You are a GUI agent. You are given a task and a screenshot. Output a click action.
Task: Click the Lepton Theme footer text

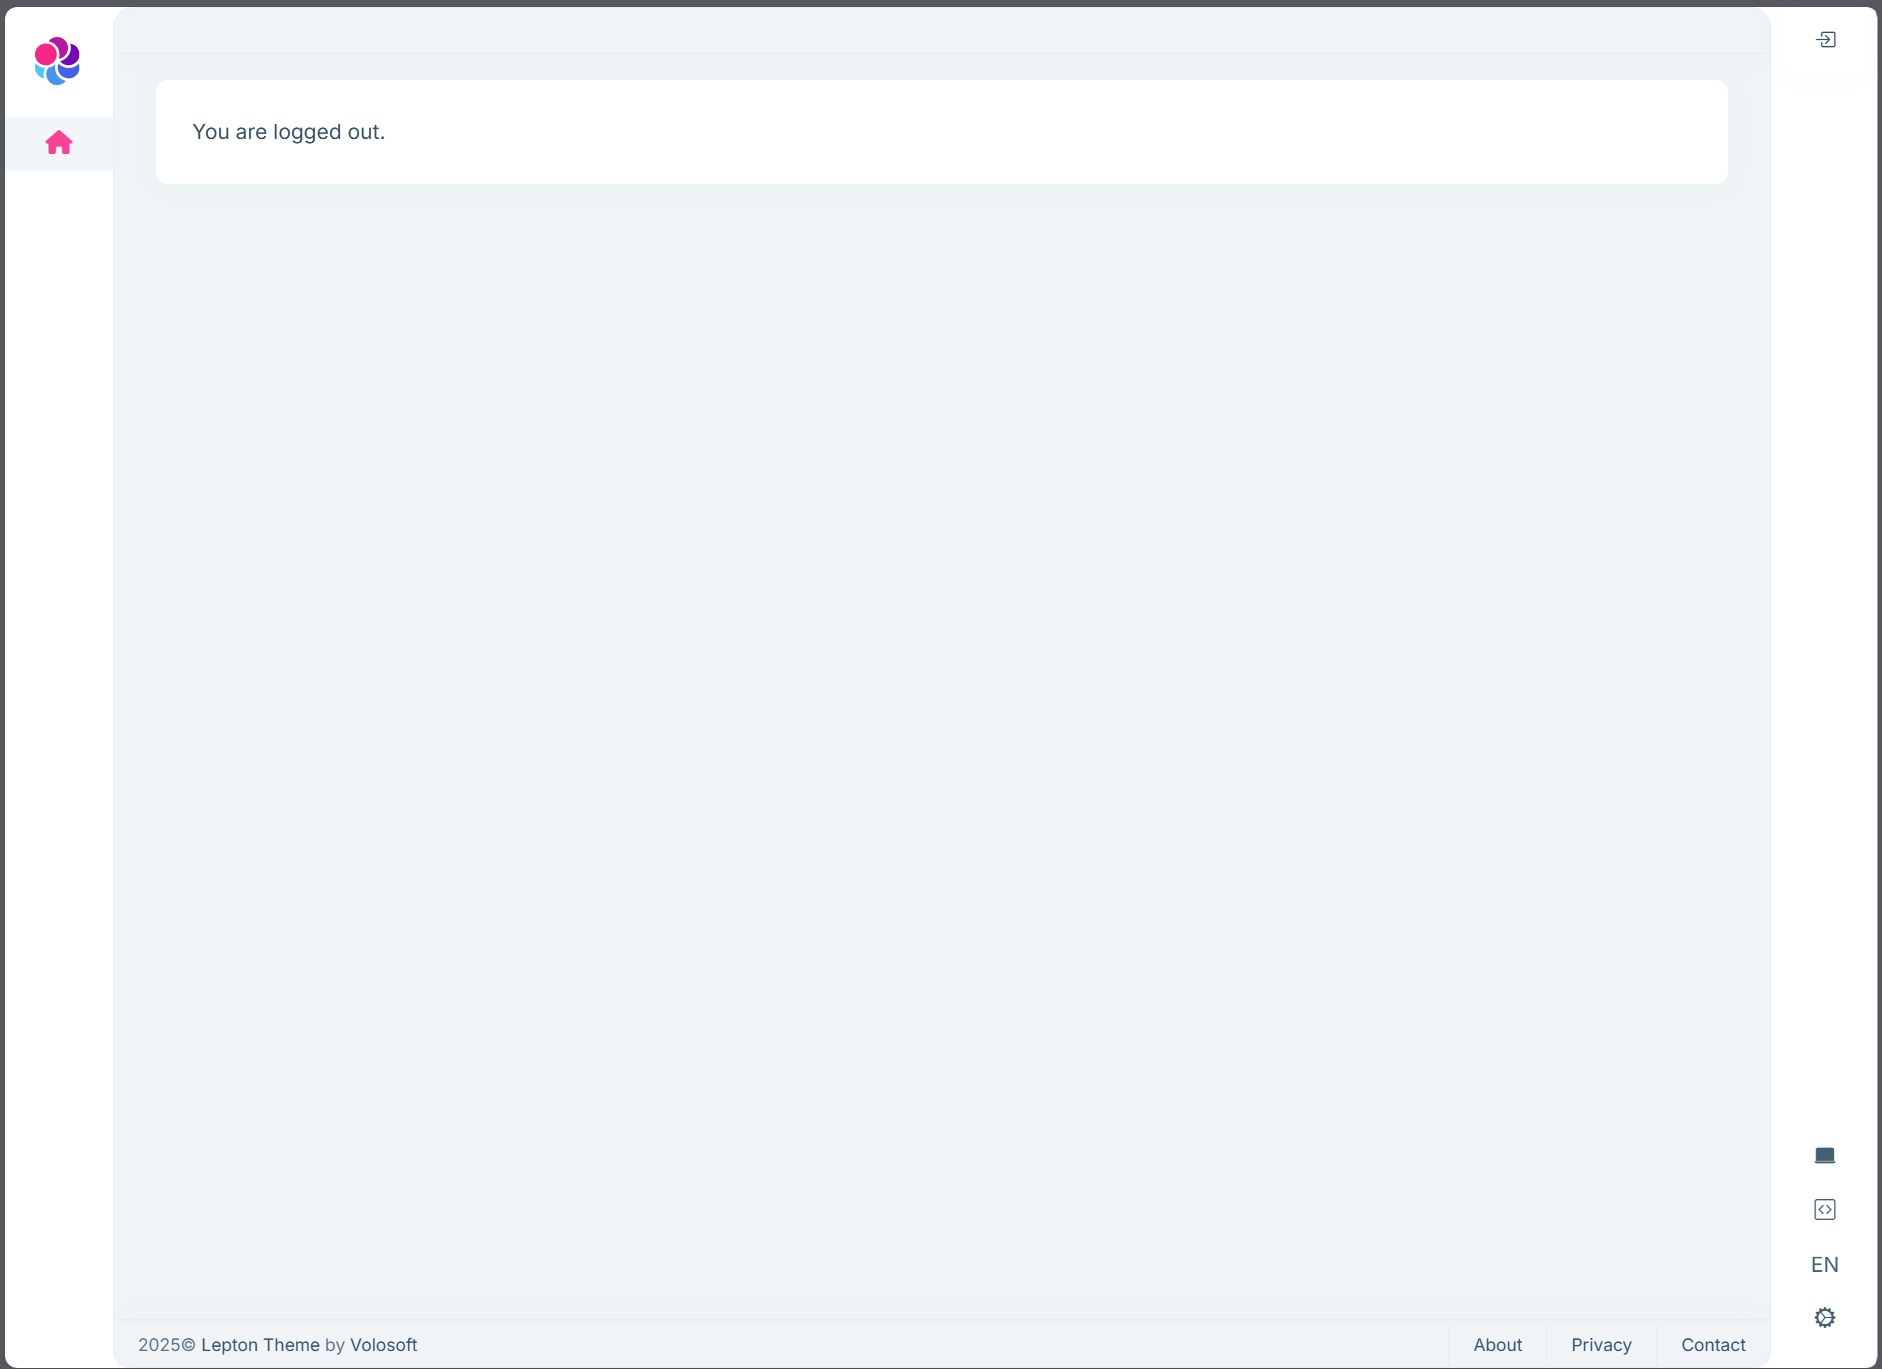[x=260, y=1344]
